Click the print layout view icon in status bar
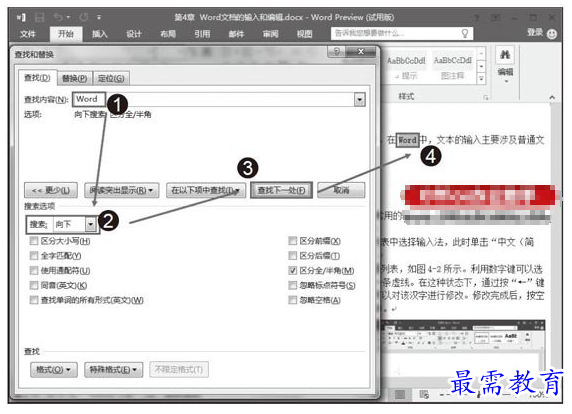Viewport: 572px width, 414px height. 400,394
